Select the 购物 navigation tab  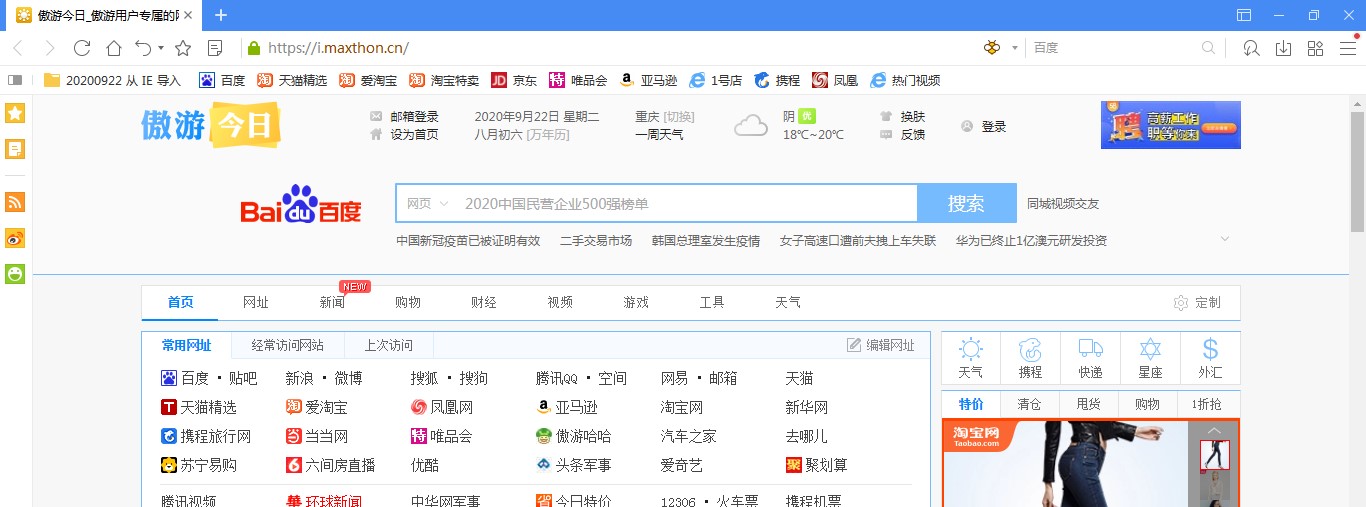point(408,303)
